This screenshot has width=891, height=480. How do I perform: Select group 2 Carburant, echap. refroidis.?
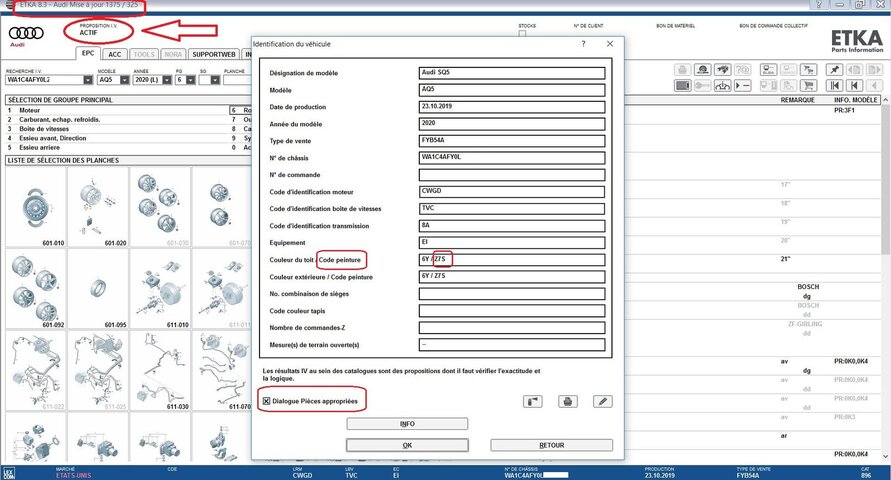pos(117,120)
